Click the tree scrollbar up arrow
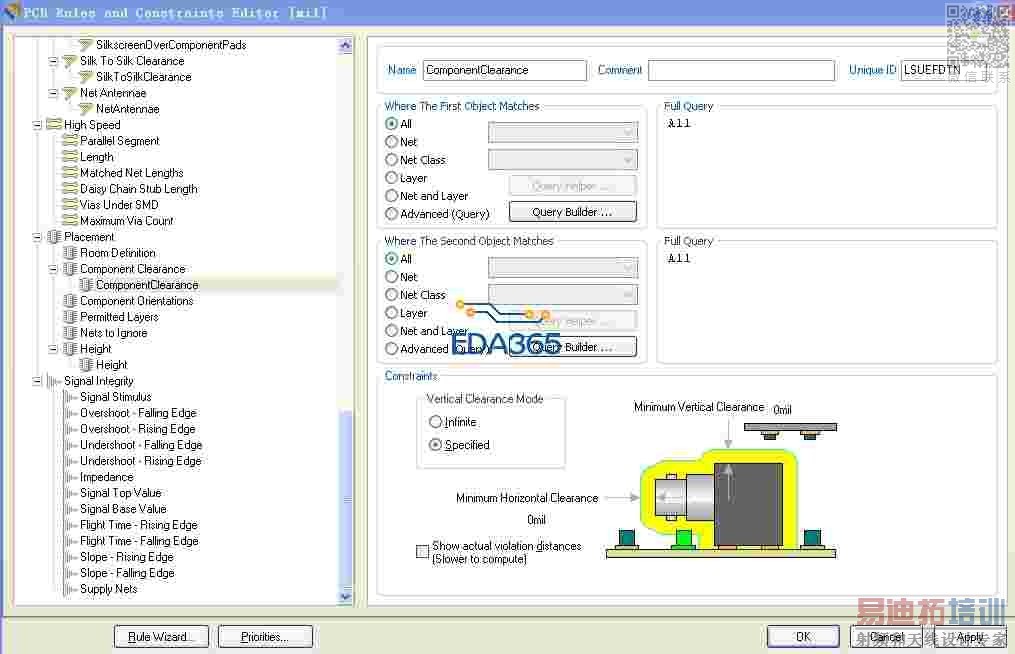1015x654 pixels. [x=345, y=45]
